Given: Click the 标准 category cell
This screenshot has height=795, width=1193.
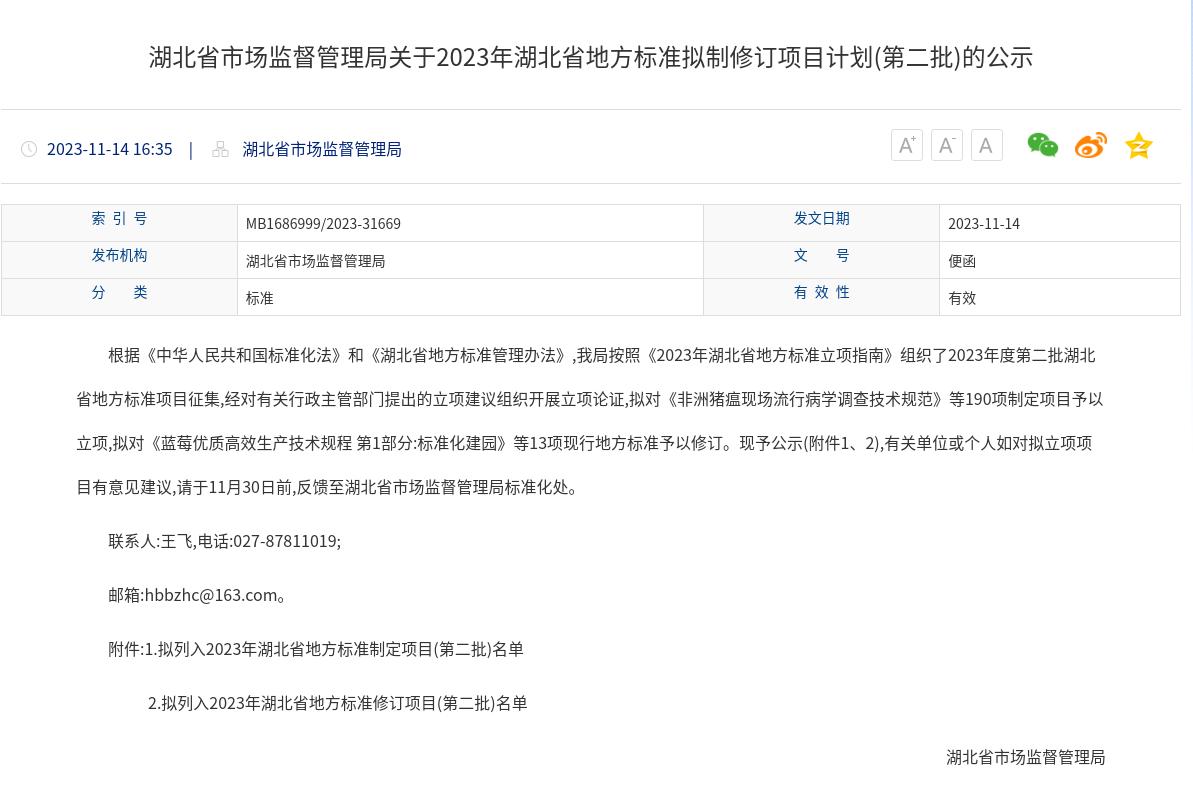Looking at the screenshot, I should 259,298.
